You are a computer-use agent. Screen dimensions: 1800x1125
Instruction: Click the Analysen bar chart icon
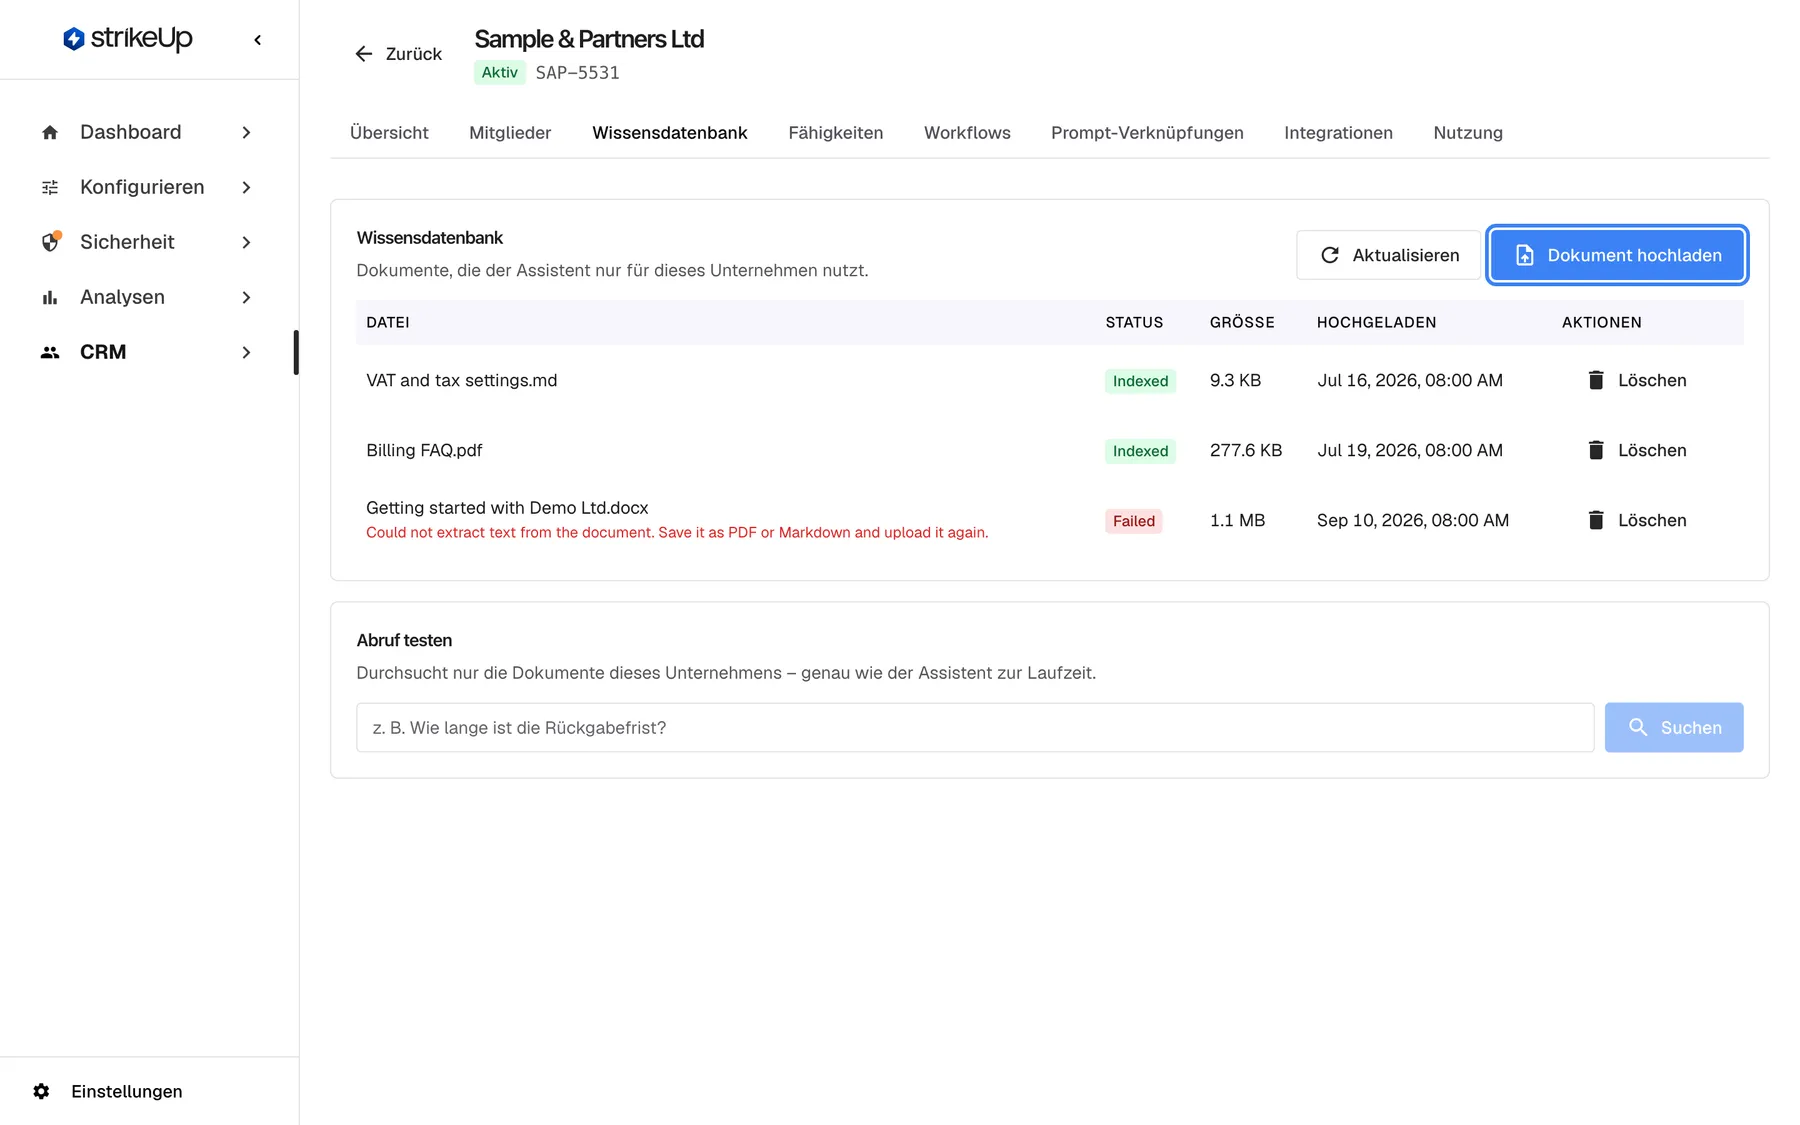[50, 297]
